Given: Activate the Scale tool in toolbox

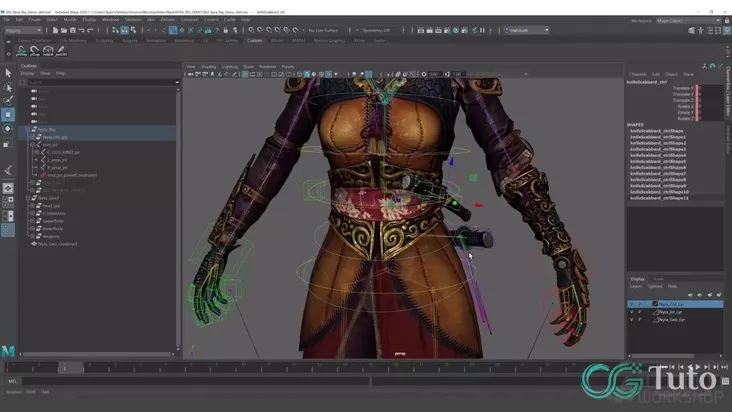Looking at the screenshot, I should [8, 143].
